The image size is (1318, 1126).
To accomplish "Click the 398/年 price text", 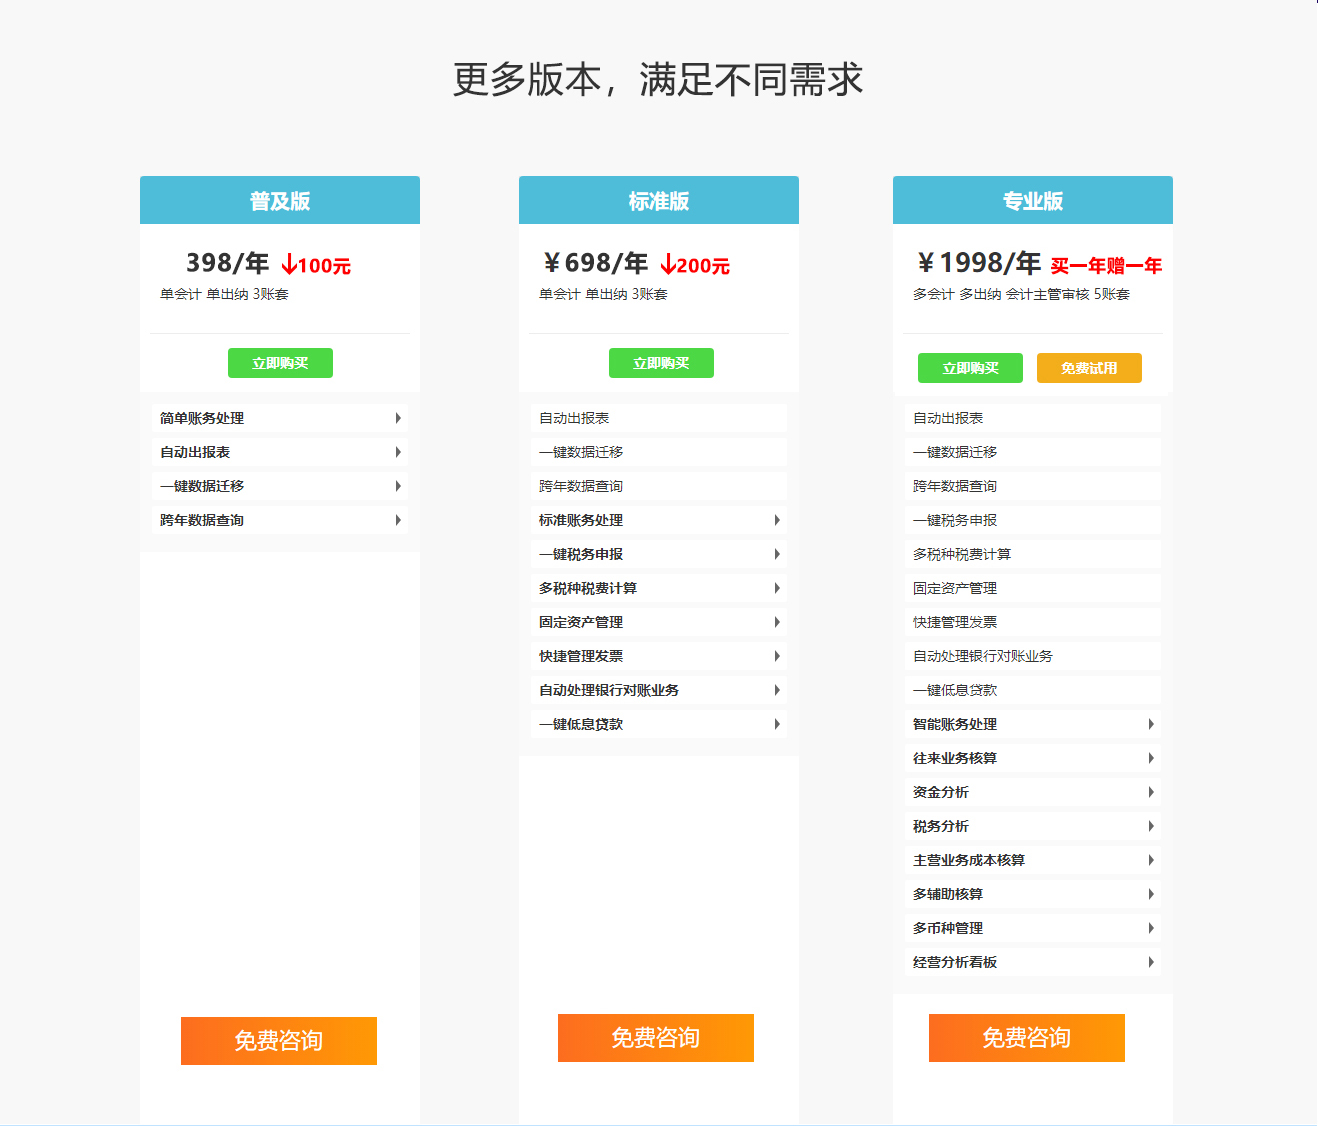I will [x=227, y=263].
